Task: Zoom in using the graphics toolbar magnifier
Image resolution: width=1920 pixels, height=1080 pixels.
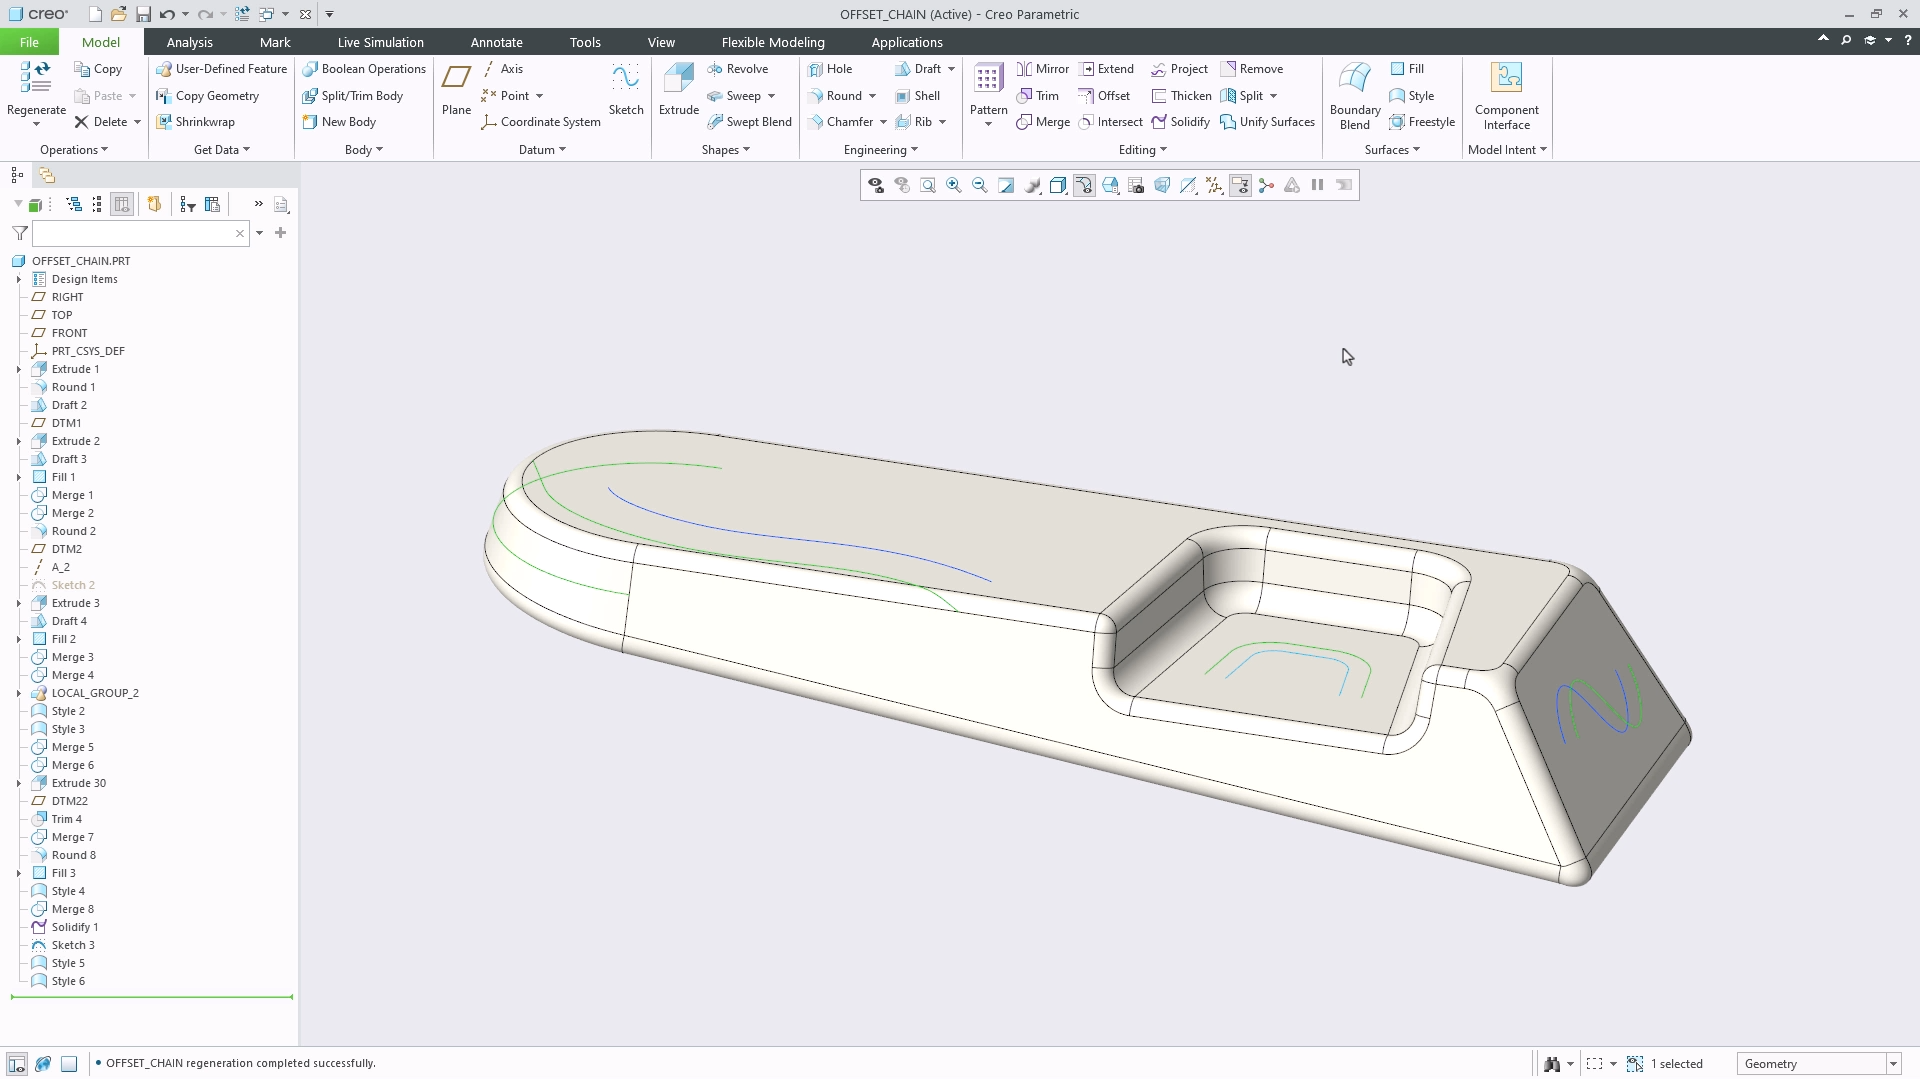Action: 953,185
